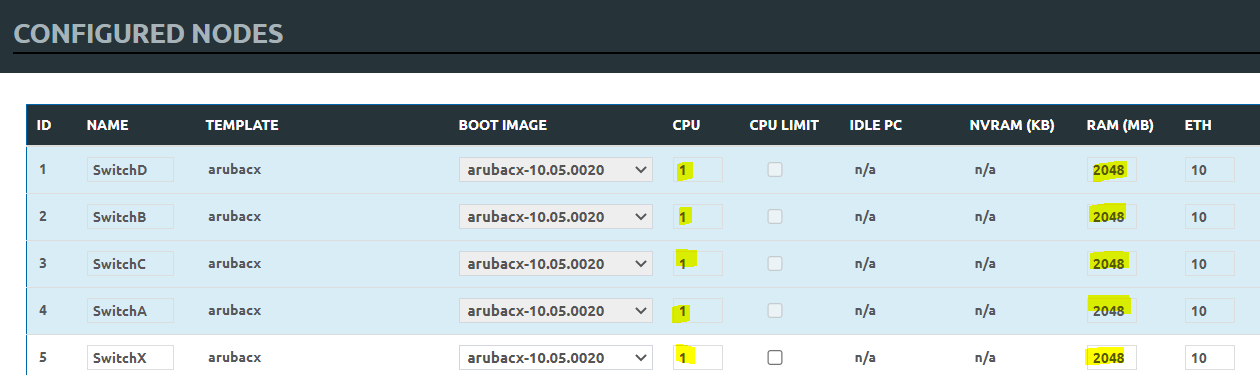The width and height of the screenshot is (1260, 375).
Task: Open boot image dropdown for SwitchA
Action: 556,311
